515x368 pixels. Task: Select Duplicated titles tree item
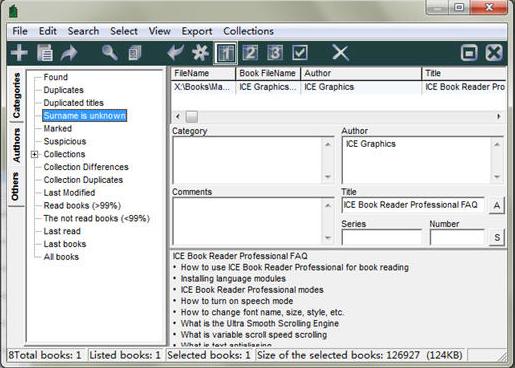73,103
